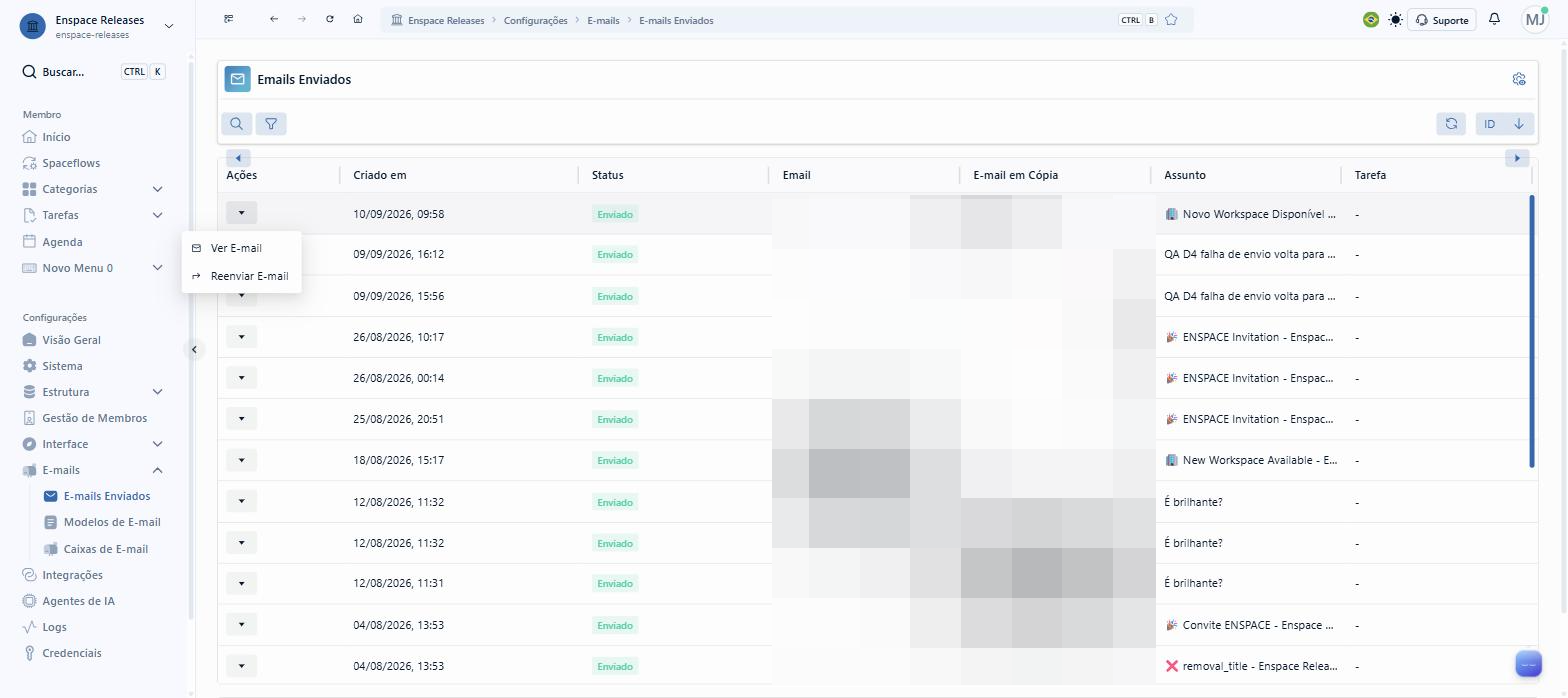Open the filter funnel icon

click(x=271, y=124)
